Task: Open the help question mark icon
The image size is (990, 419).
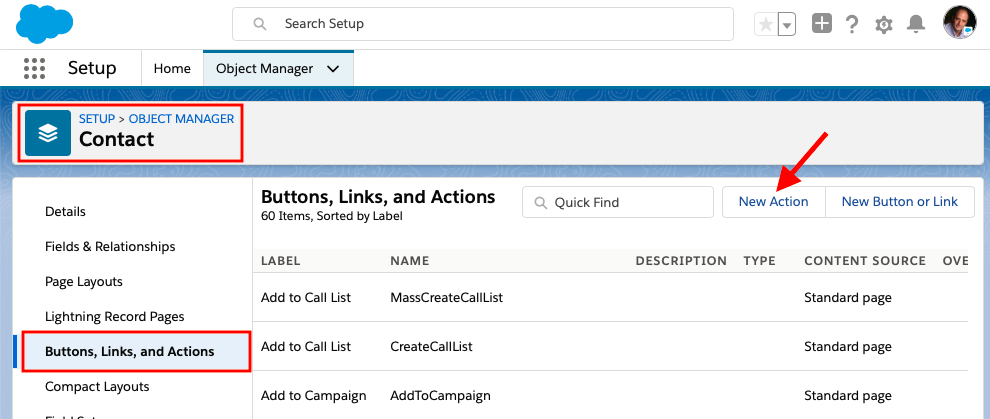Action: coord(852,25)
